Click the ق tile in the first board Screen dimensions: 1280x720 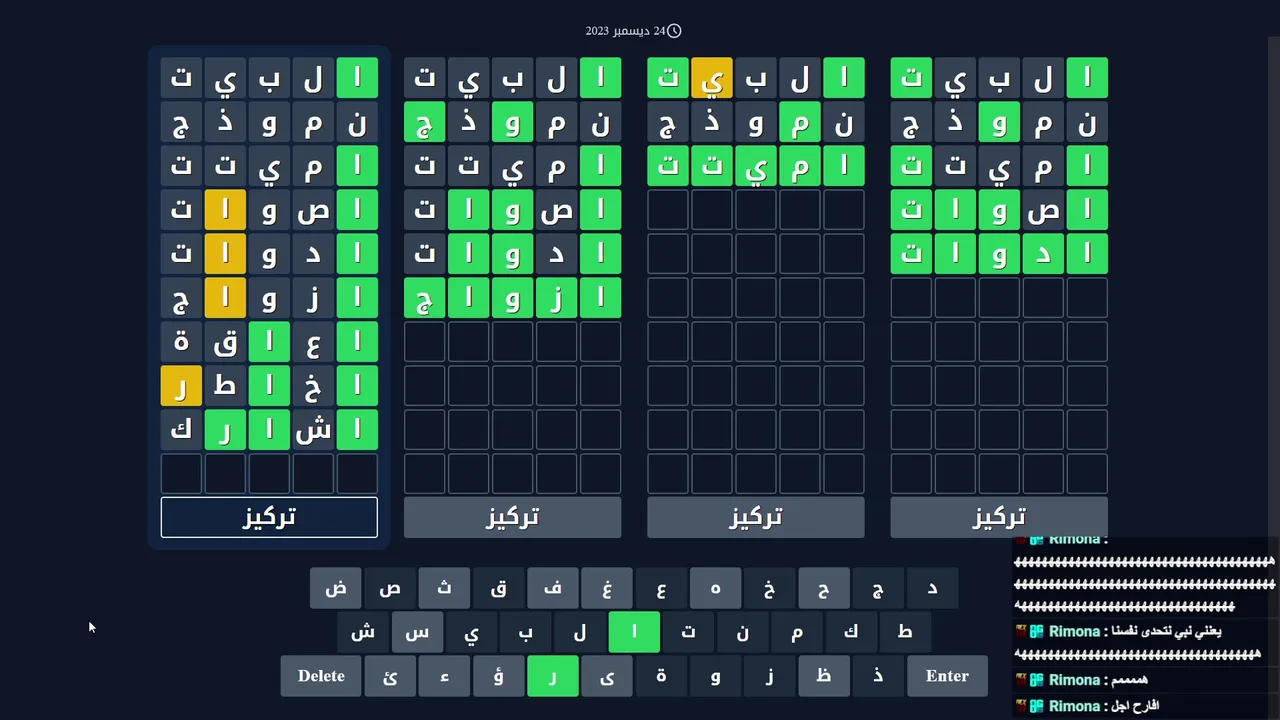[x=225, y=342]
